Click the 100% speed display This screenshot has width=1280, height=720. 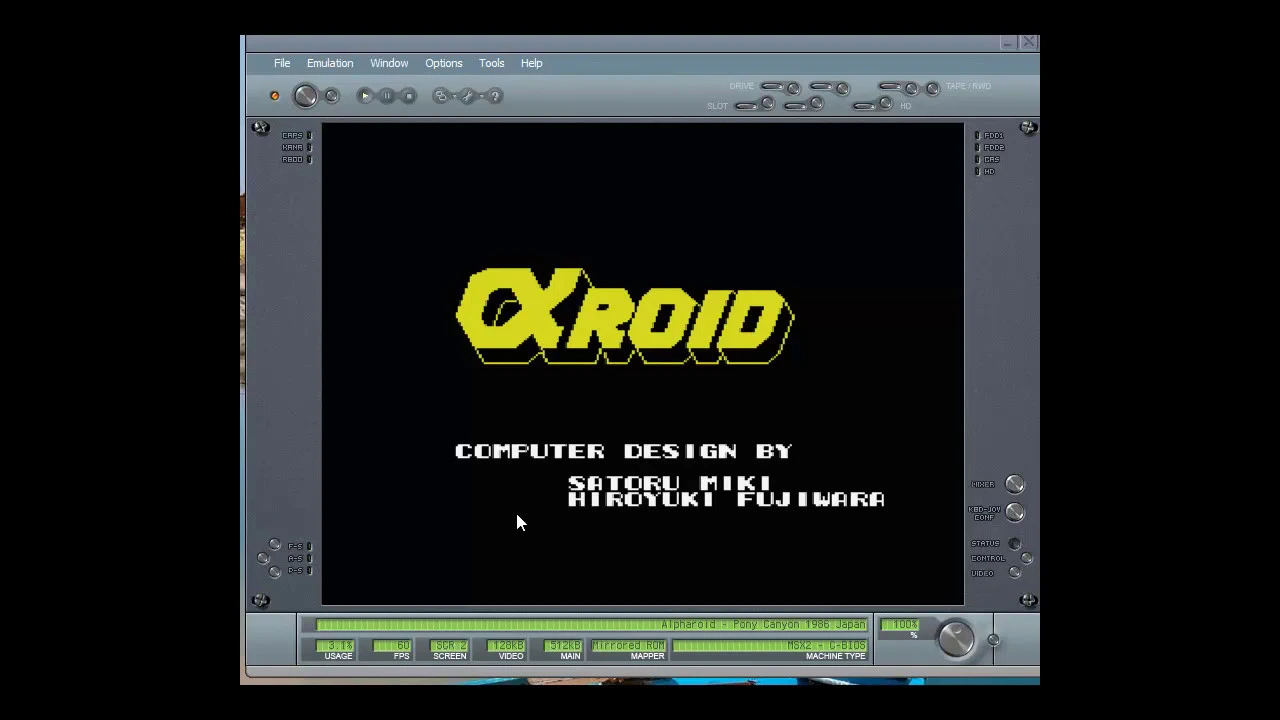(900, 626)
